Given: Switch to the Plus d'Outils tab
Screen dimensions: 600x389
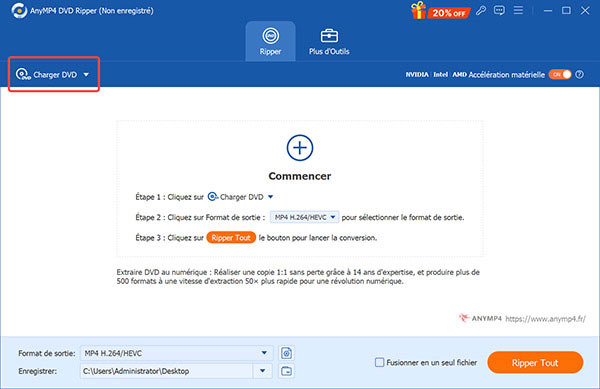Looking at the screenshot, I should (x=329, y=41).
